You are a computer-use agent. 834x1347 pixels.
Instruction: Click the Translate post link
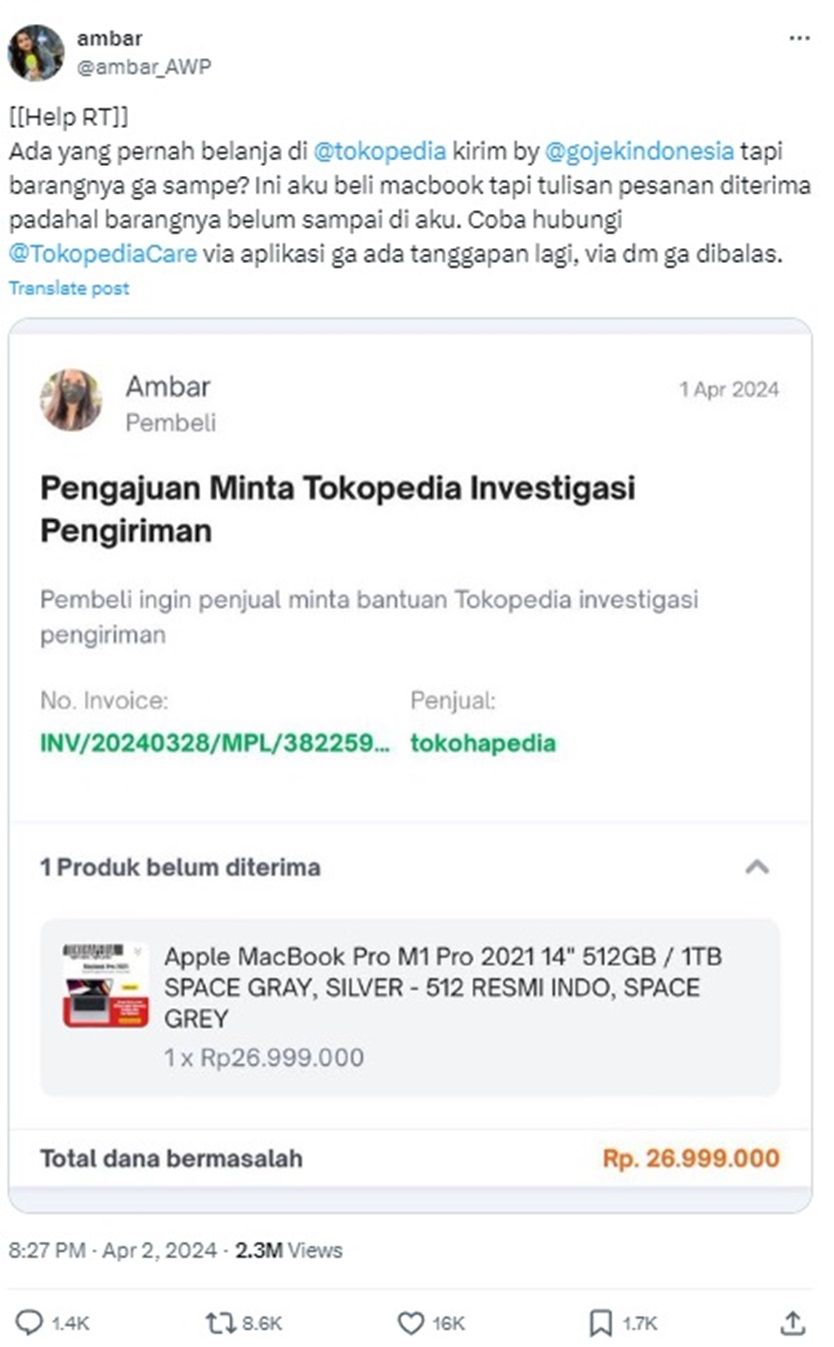click(69, 288)
